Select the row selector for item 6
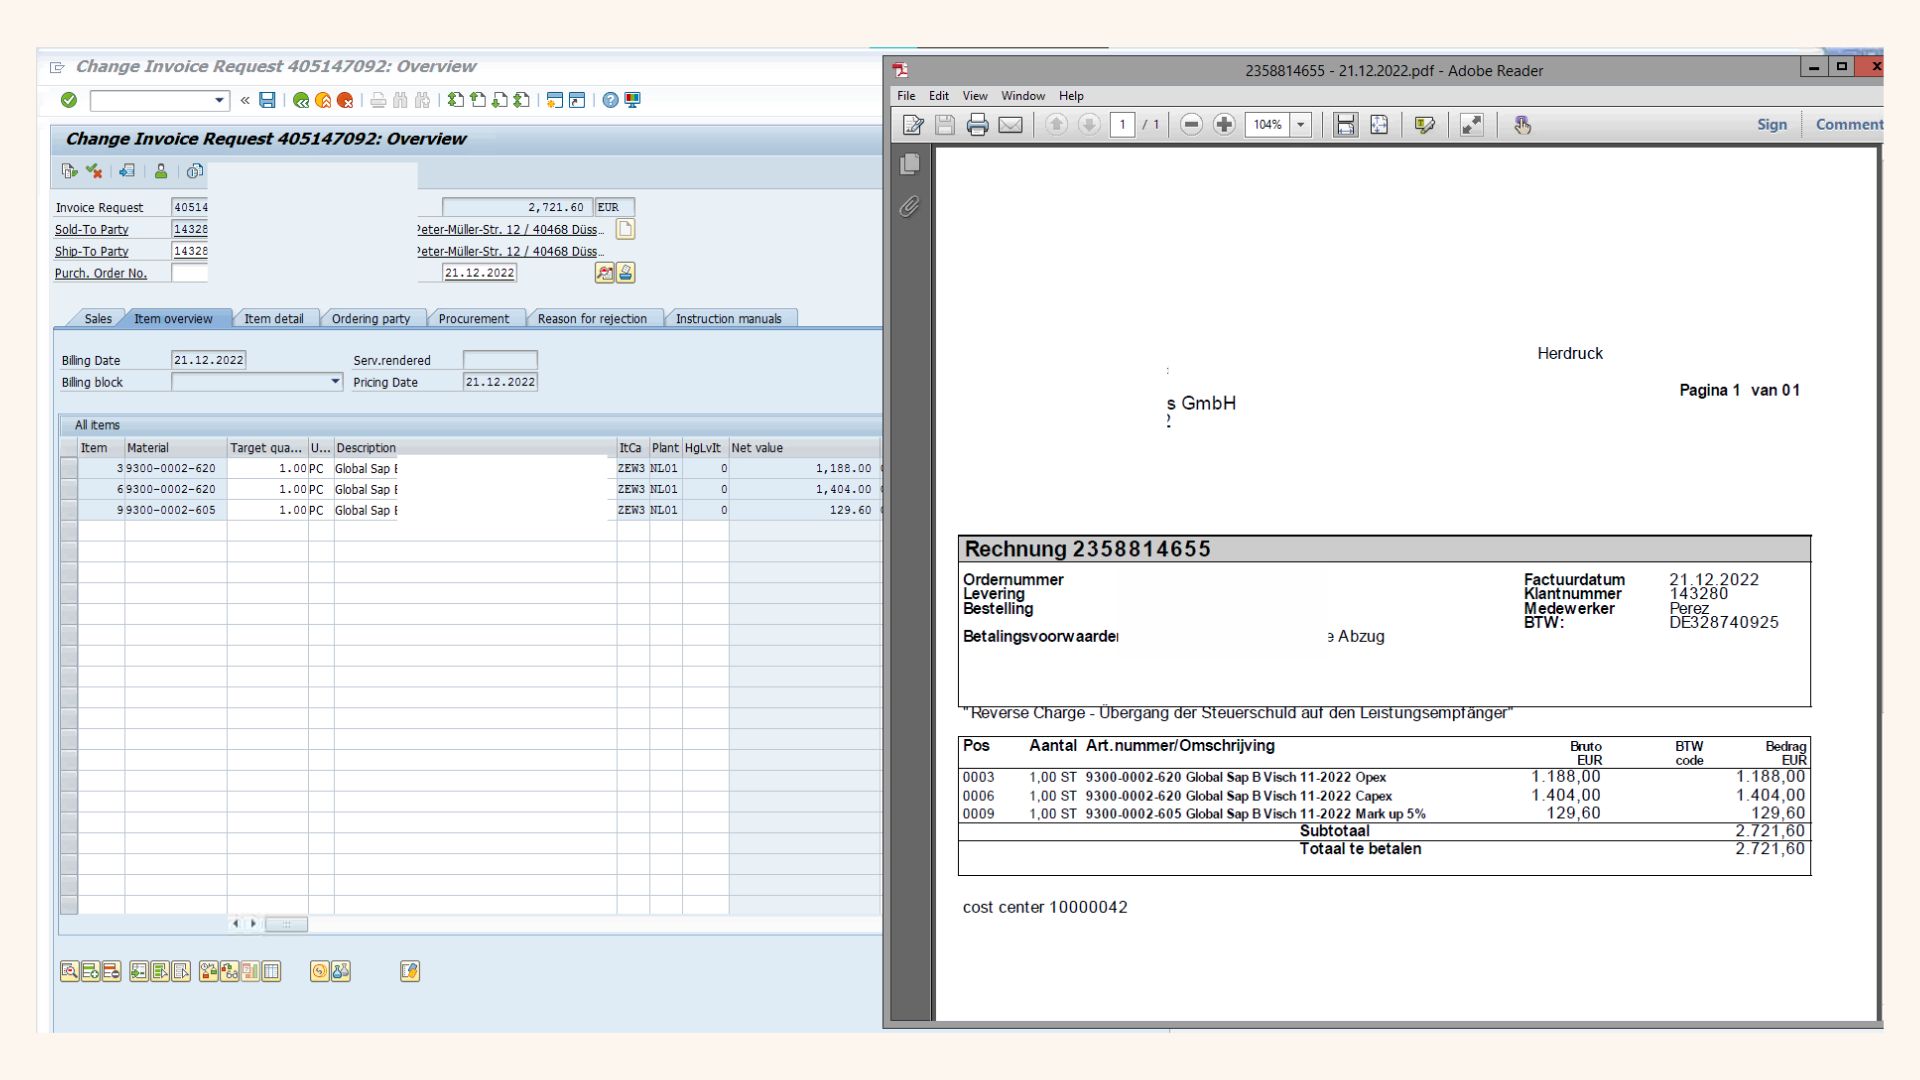Viewport: 1920px width, 1080px height. point(68,489)
